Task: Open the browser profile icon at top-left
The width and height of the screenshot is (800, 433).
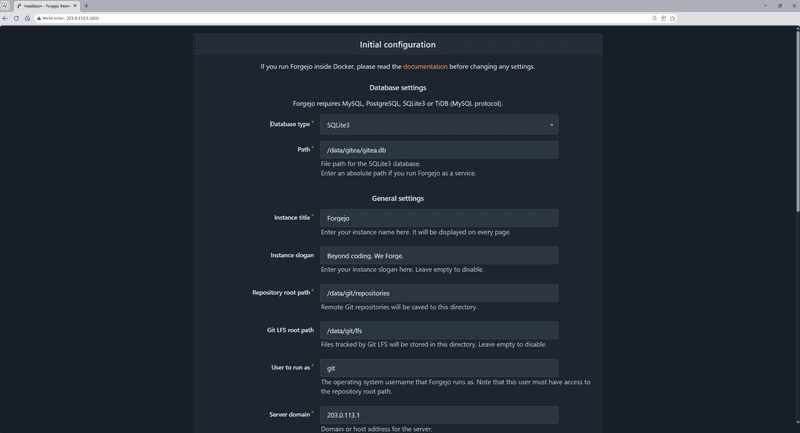Action: (x=5, y=6)
